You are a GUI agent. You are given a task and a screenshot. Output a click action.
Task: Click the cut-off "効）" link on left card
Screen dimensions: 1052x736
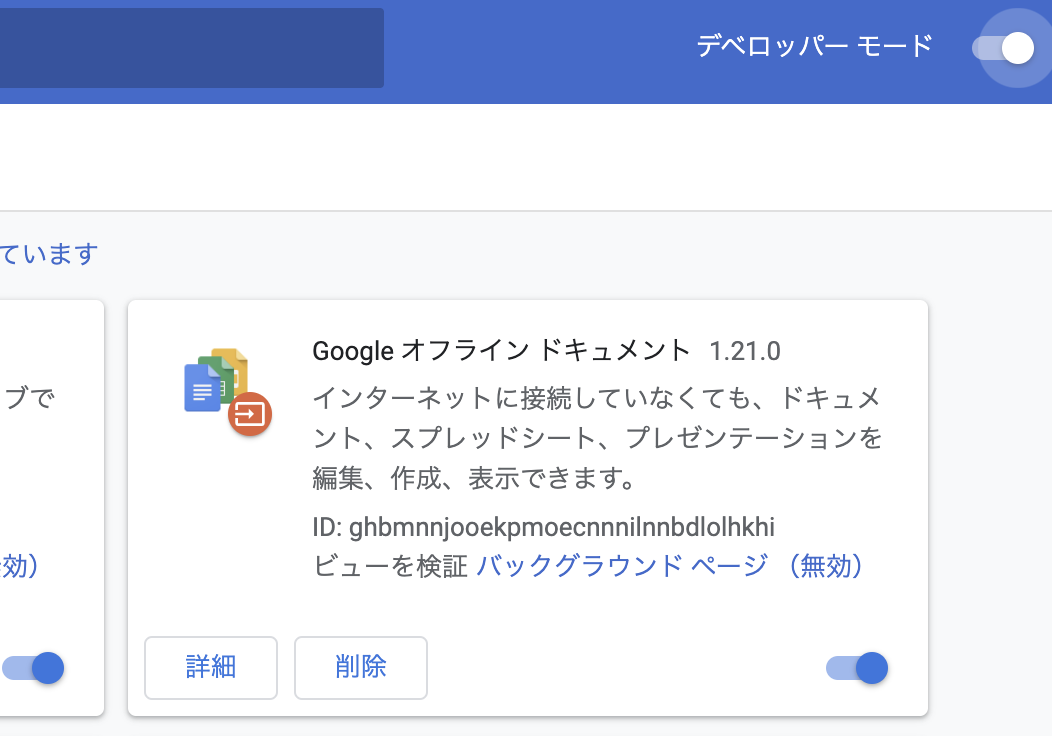click(20, 566)
